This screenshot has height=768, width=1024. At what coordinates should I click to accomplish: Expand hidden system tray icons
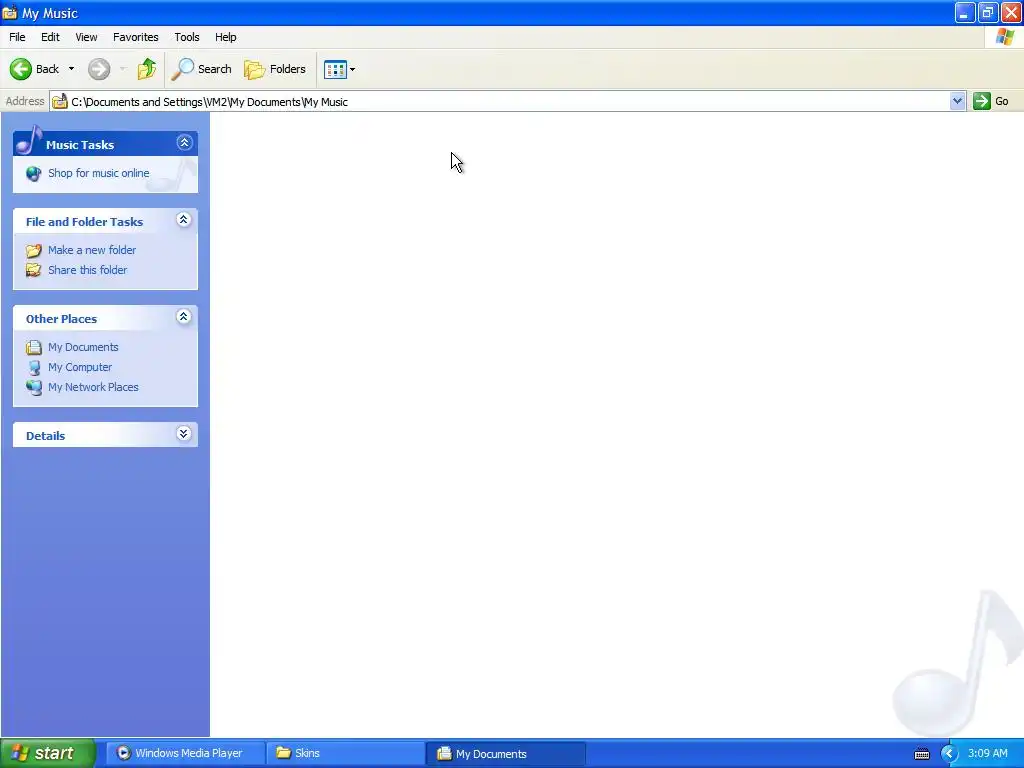[949, 754]
